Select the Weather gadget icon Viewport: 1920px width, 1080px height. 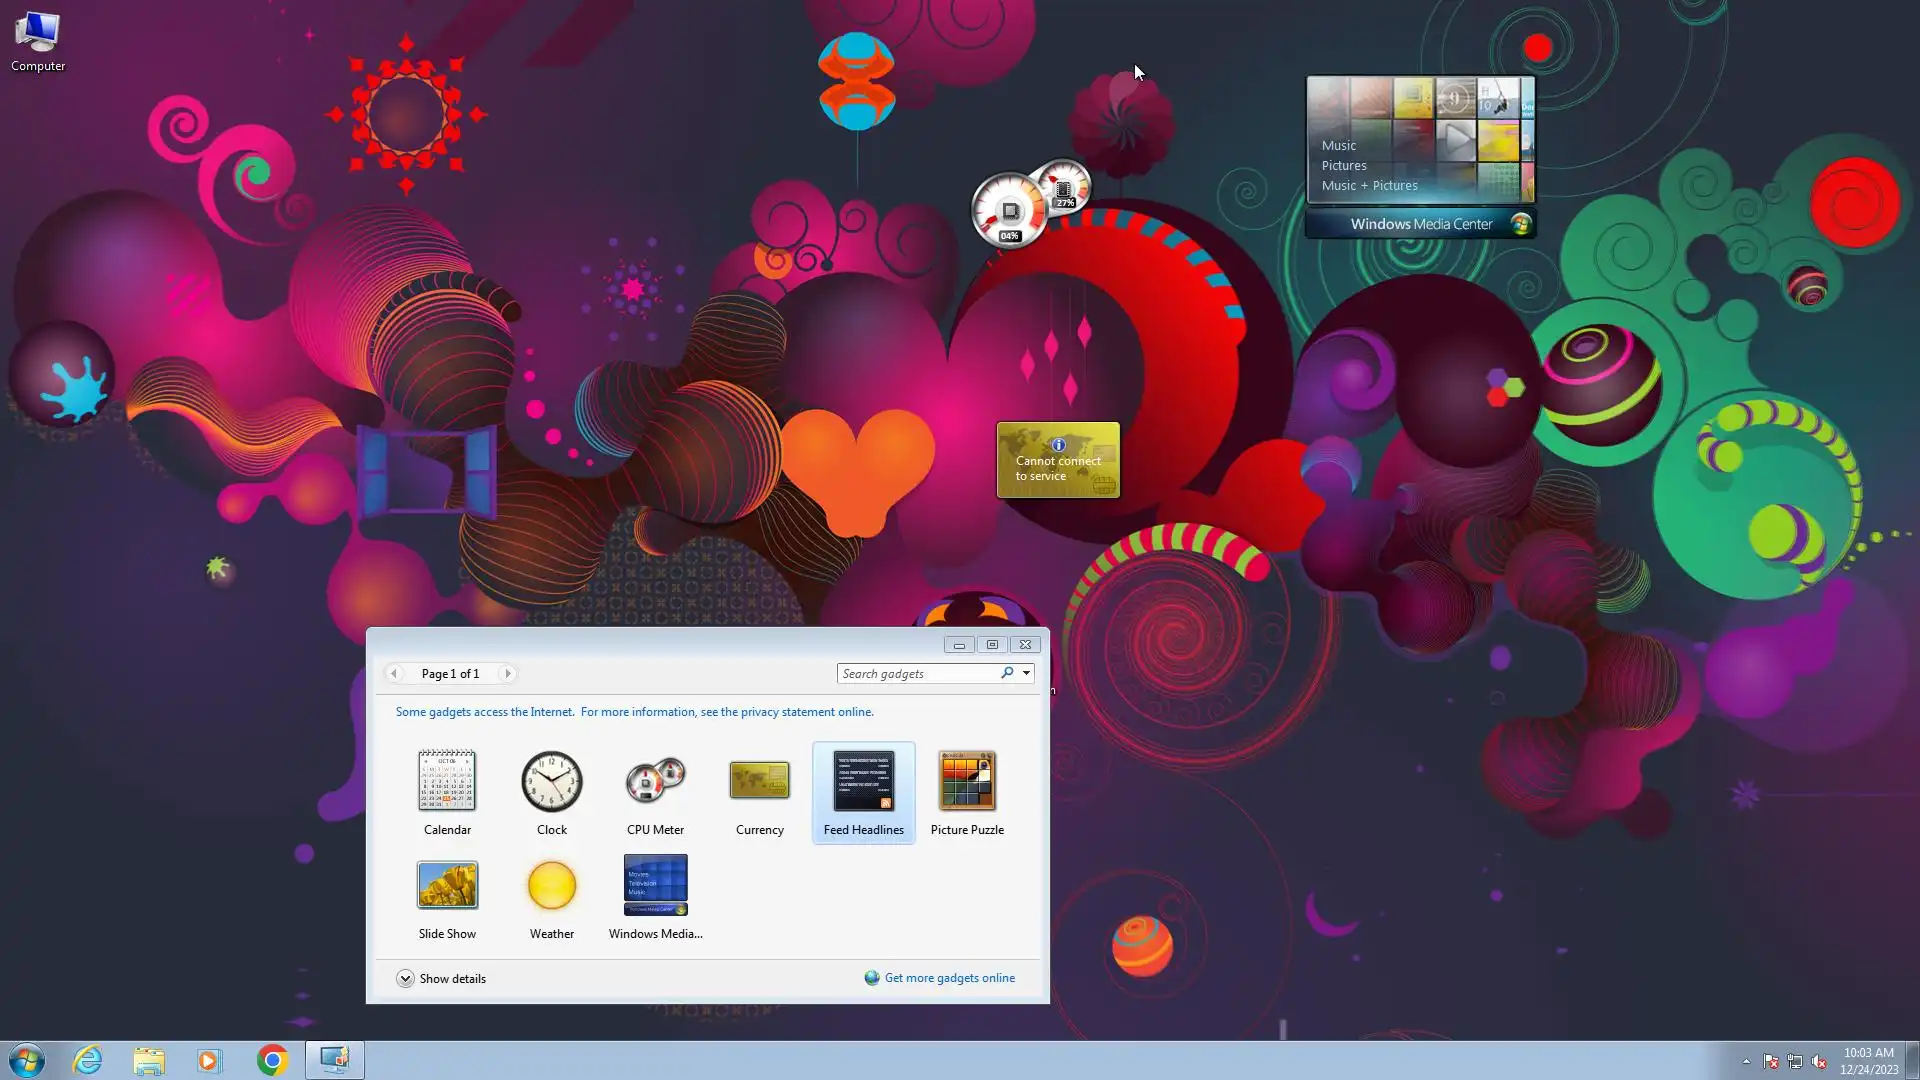click(551, 885)
